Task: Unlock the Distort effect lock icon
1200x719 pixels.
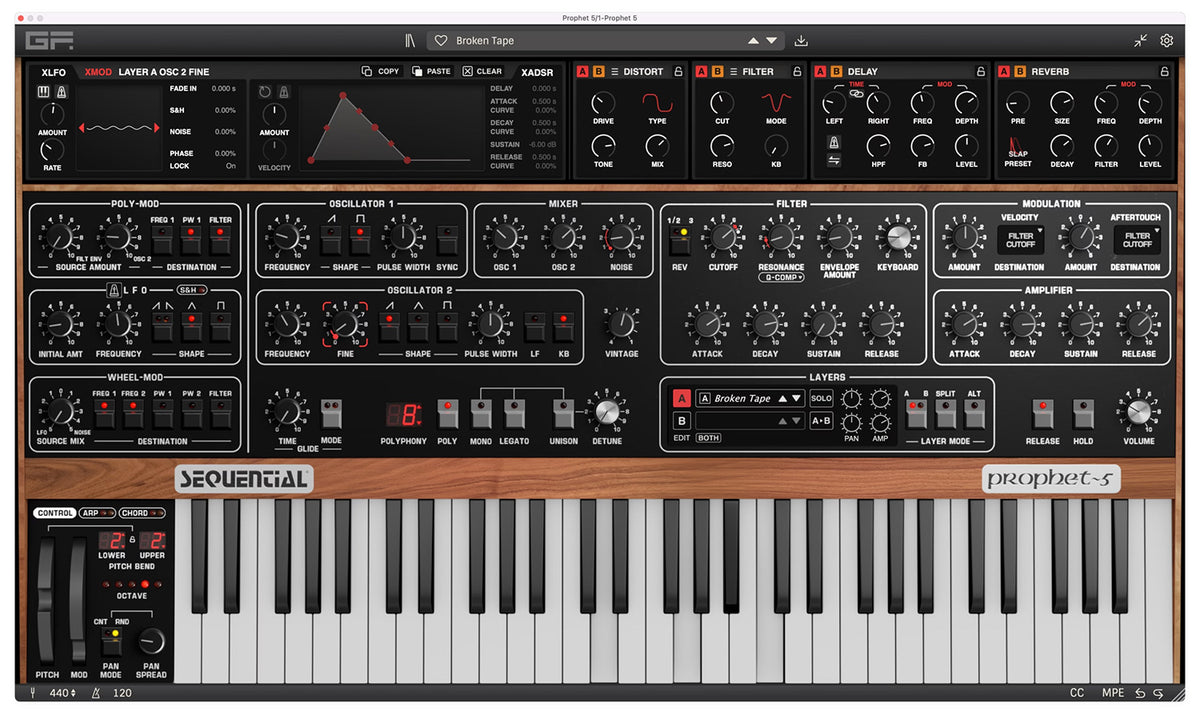Action: [x=678, y=72]
